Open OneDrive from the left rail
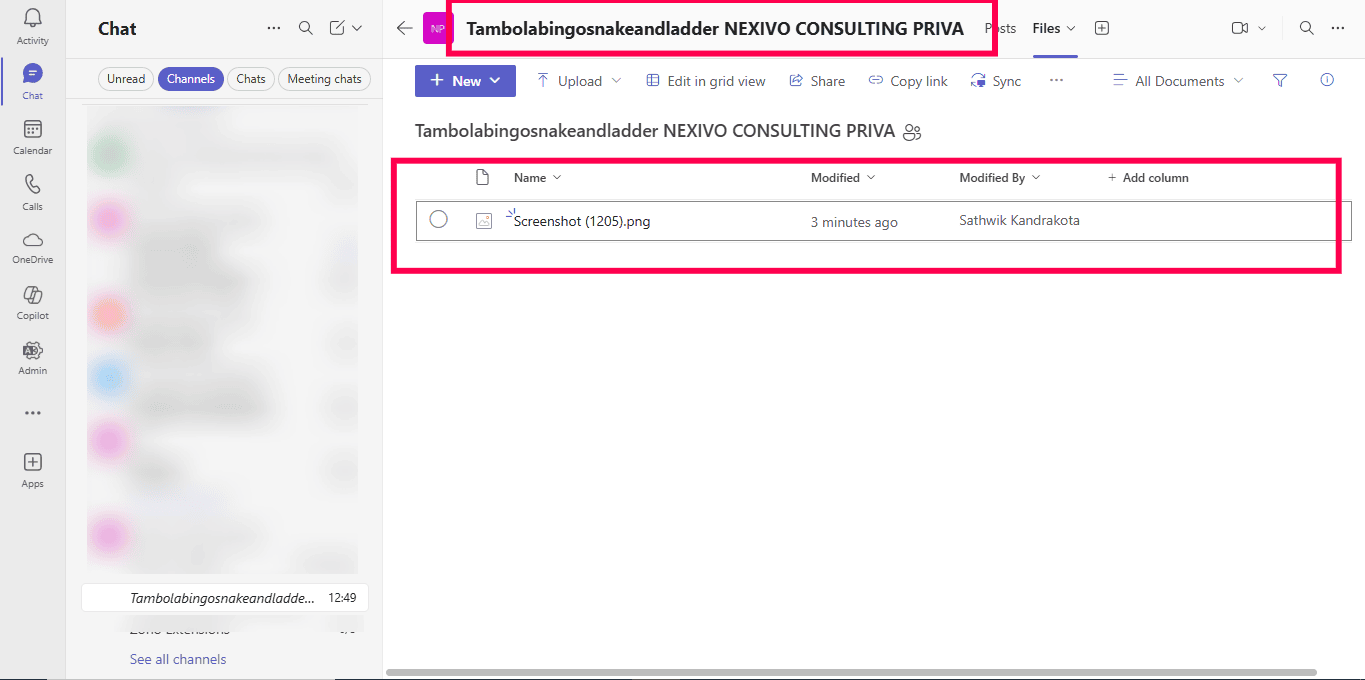 click(x=32, y=247)
